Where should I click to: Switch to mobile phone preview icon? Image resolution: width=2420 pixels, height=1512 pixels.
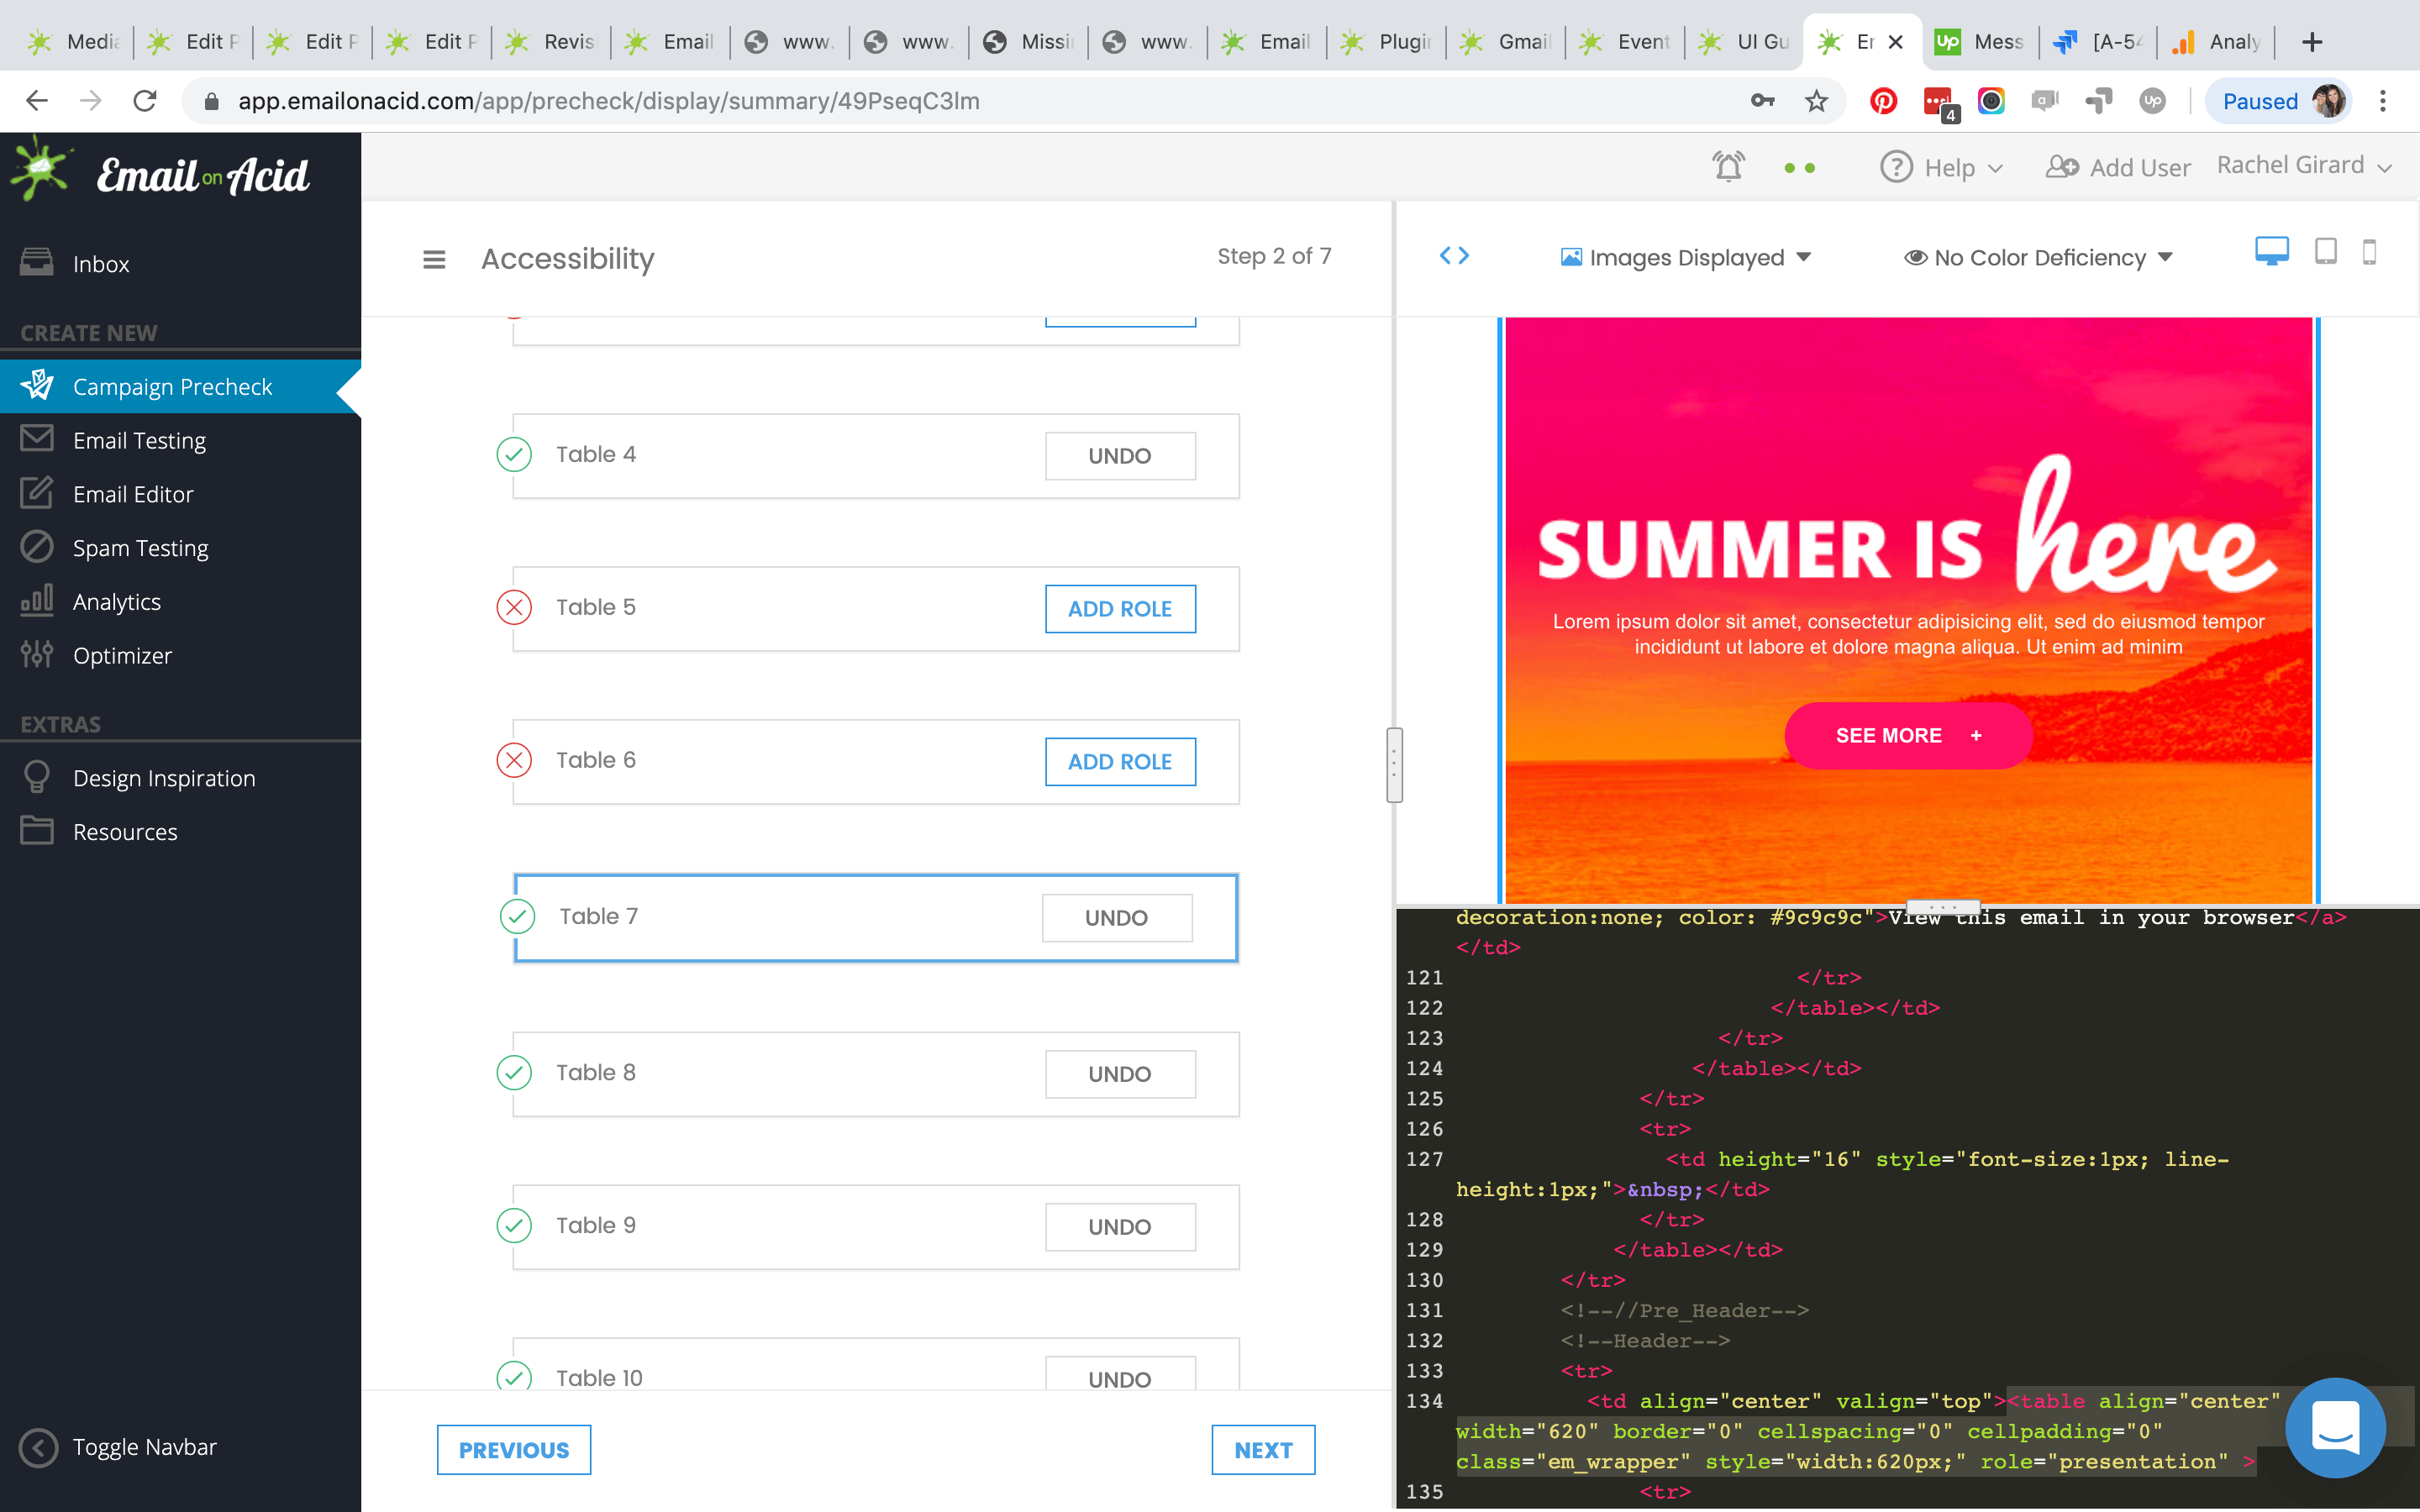click(2369, 251)
